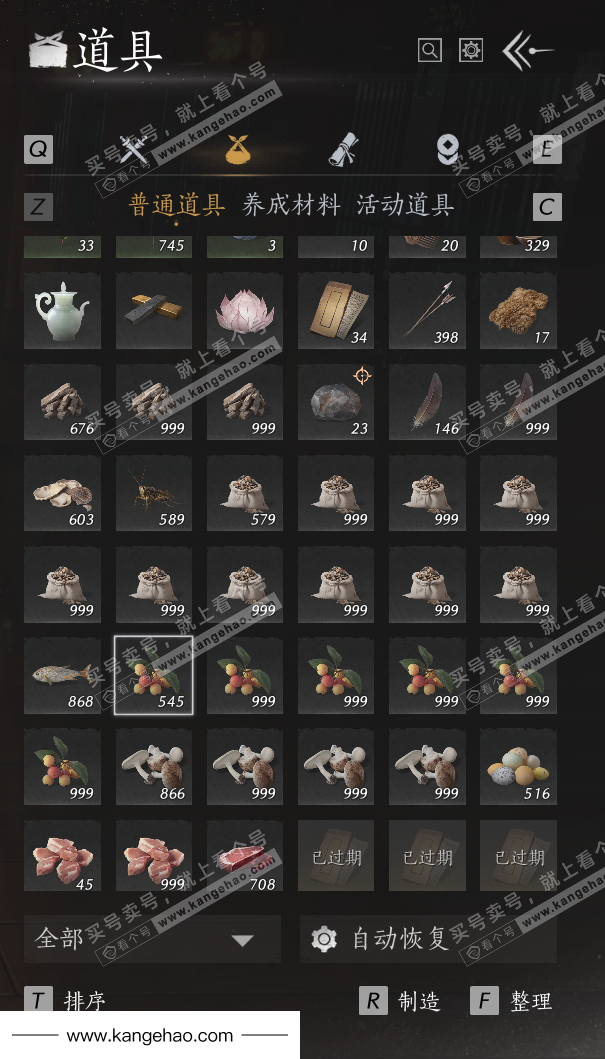The height and width of the screenshot is (1059, 605).
Task: Select the colored eggs item with 516
Action: (x=518, y=767)
